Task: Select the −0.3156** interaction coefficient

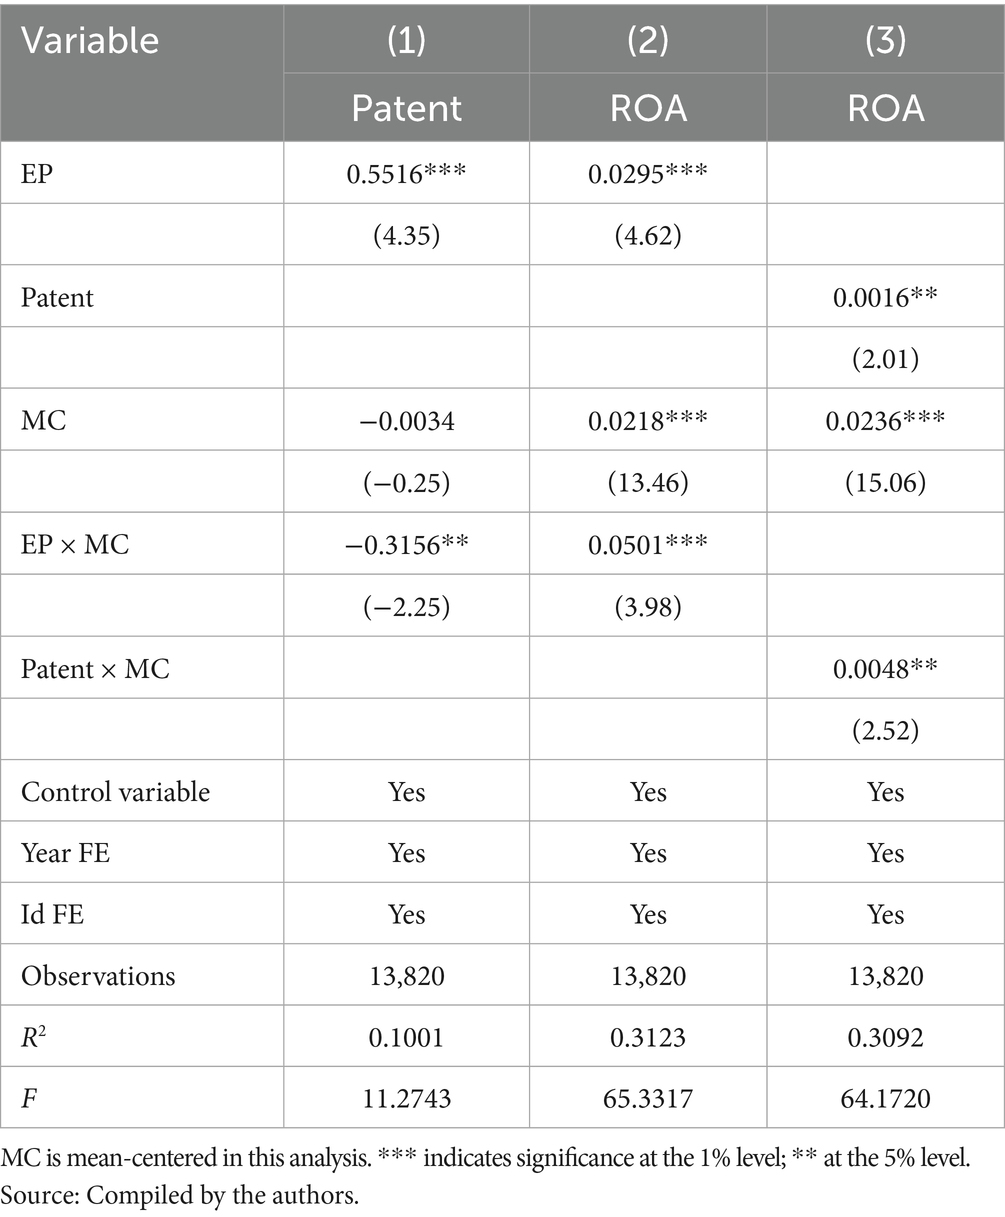Action: pos(407,545)
